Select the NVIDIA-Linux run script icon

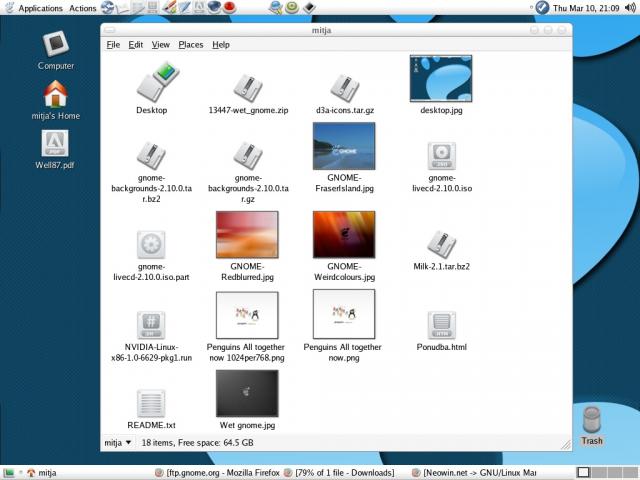click(x=151, y=325)
